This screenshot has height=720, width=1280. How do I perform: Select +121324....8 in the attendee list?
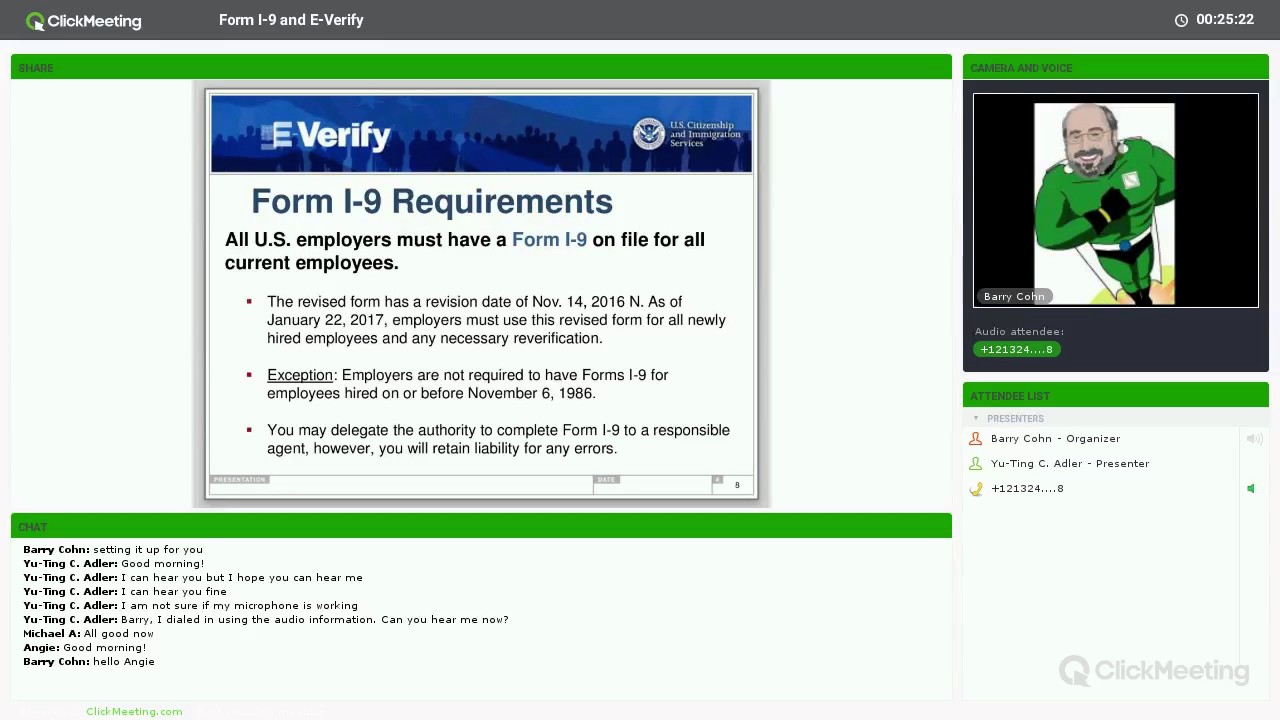tap(1027, 488)
